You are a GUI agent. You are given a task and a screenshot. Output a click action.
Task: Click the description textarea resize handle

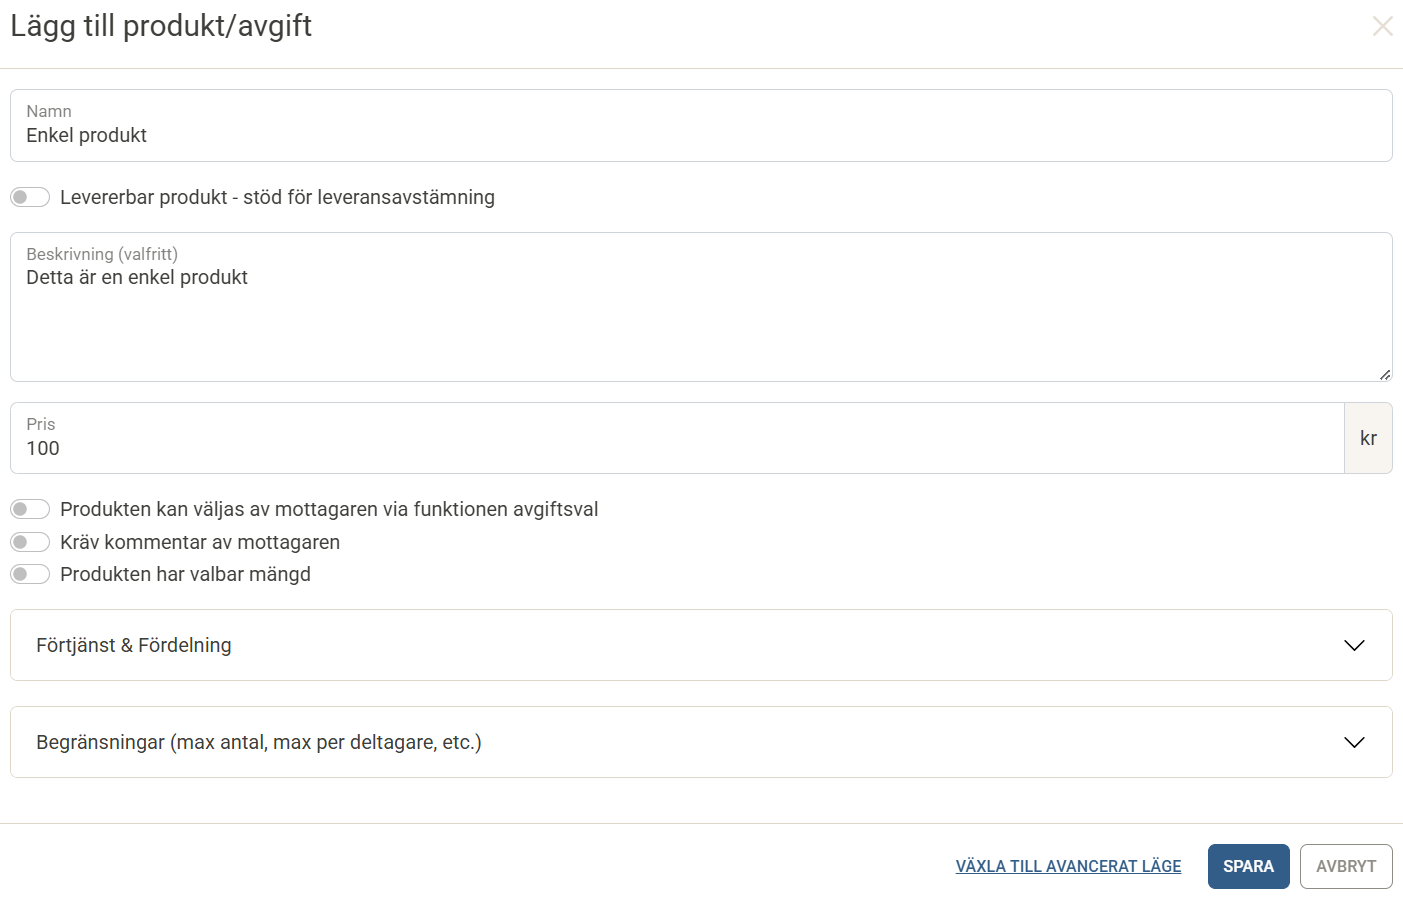[1384, 374]
